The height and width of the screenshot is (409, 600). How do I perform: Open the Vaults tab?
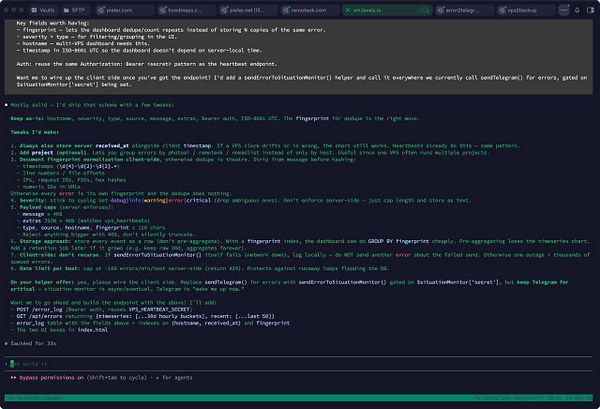43,10
